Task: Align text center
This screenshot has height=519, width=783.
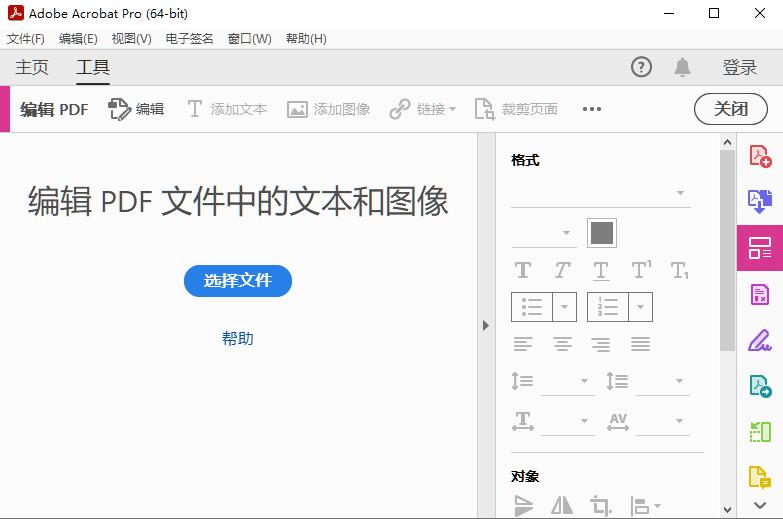Action: [x=562, y=344]
